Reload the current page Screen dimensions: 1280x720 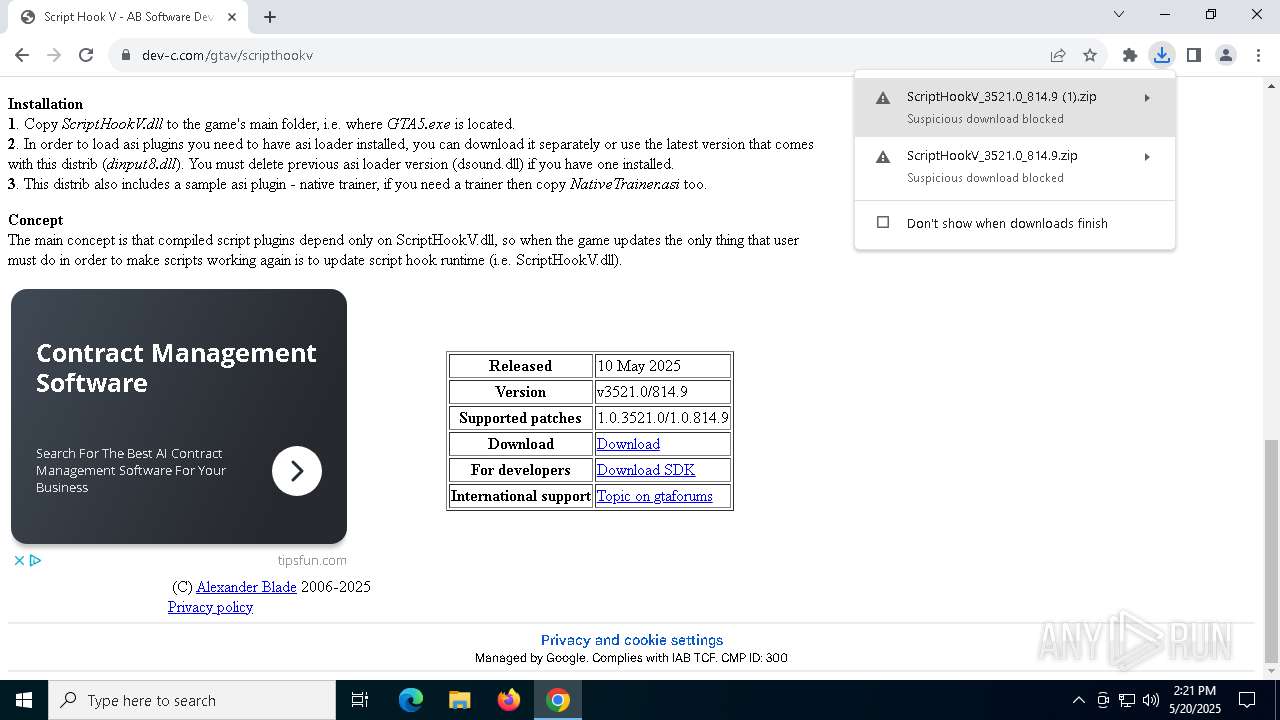click(x=86, y=55)
